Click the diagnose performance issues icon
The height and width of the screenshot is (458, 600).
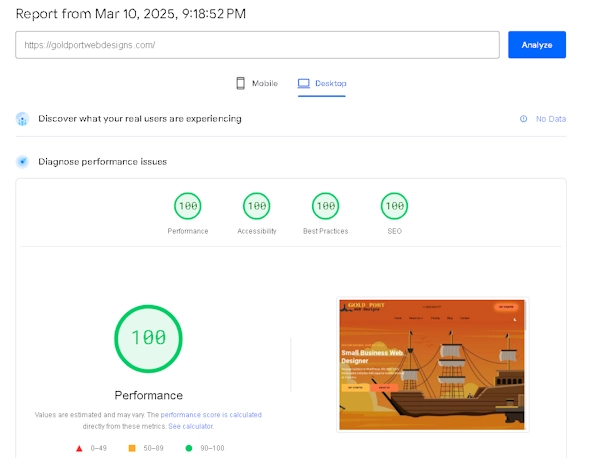click(23, 162)
